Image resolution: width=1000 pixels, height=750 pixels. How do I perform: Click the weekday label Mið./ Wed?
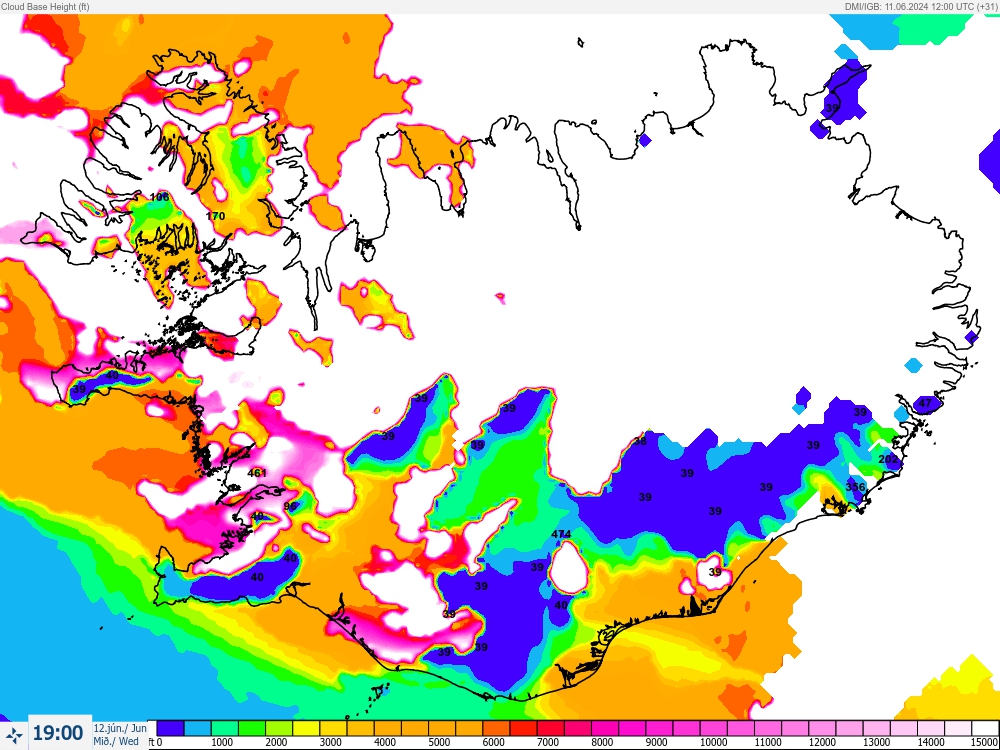pyautogui.click(x=116, y=741)
